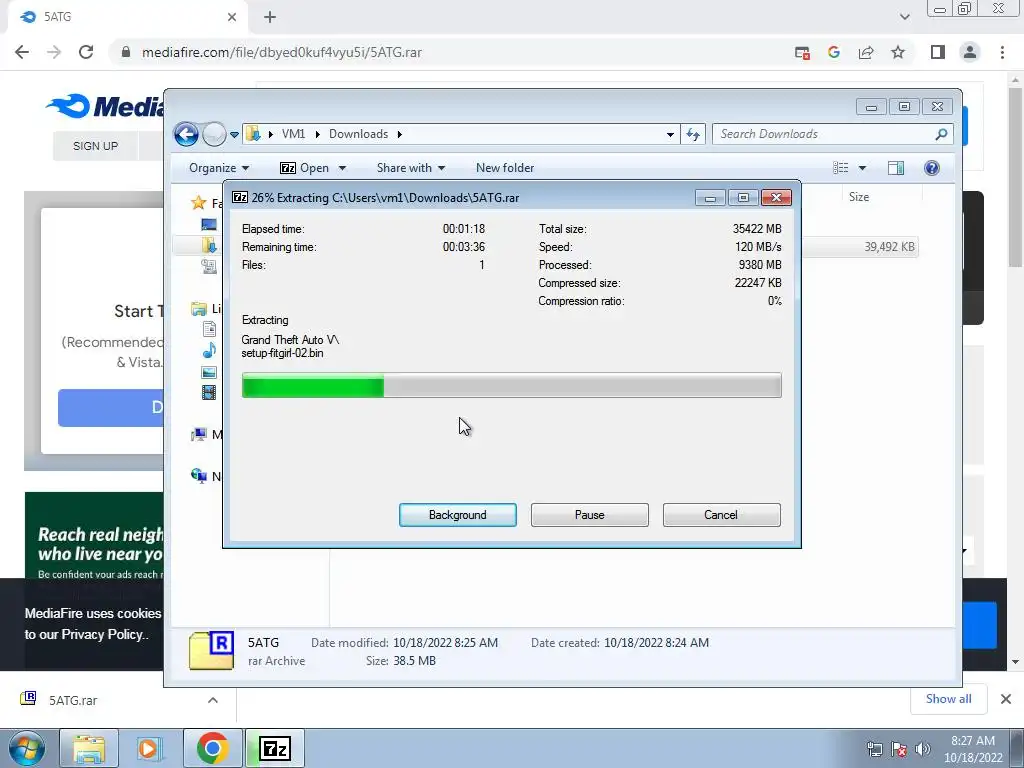Open Explorer's help icon
This screenshot has height=768, width=1024.
coord(932,168)
